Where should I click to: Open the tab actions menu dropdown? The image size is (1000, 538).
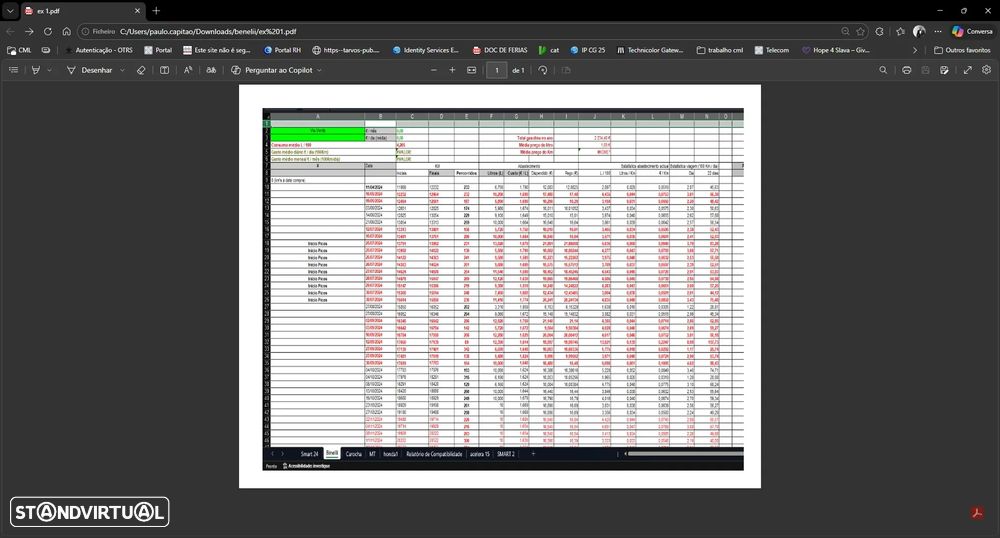click(x=10, y=11)
